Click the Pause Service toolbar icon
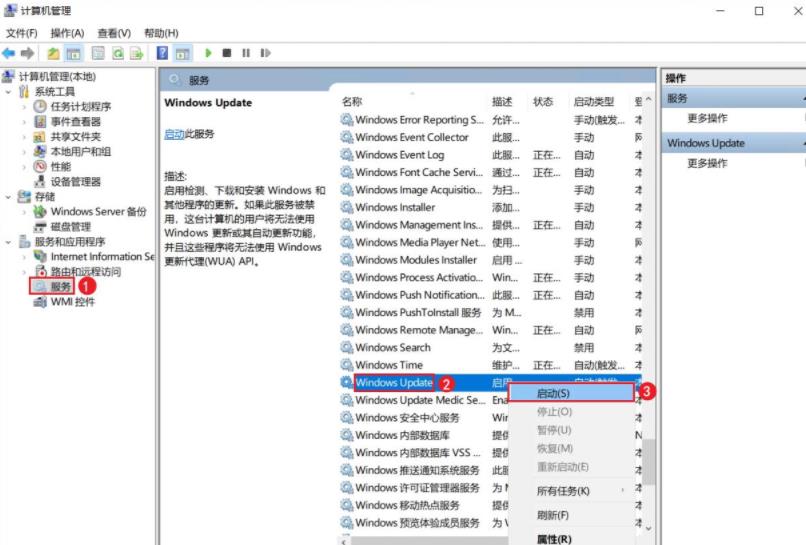 [x=246, y=53]
